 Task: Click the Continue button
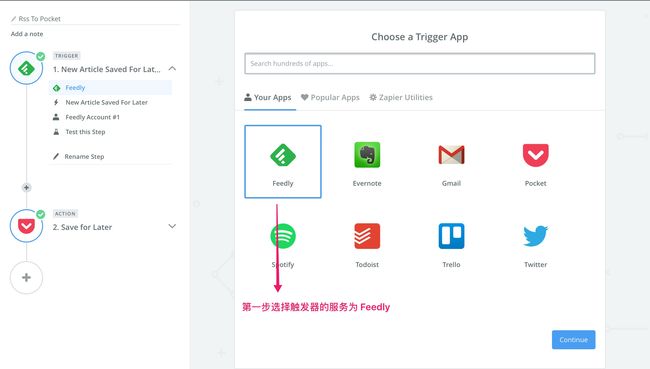[574, 340]
